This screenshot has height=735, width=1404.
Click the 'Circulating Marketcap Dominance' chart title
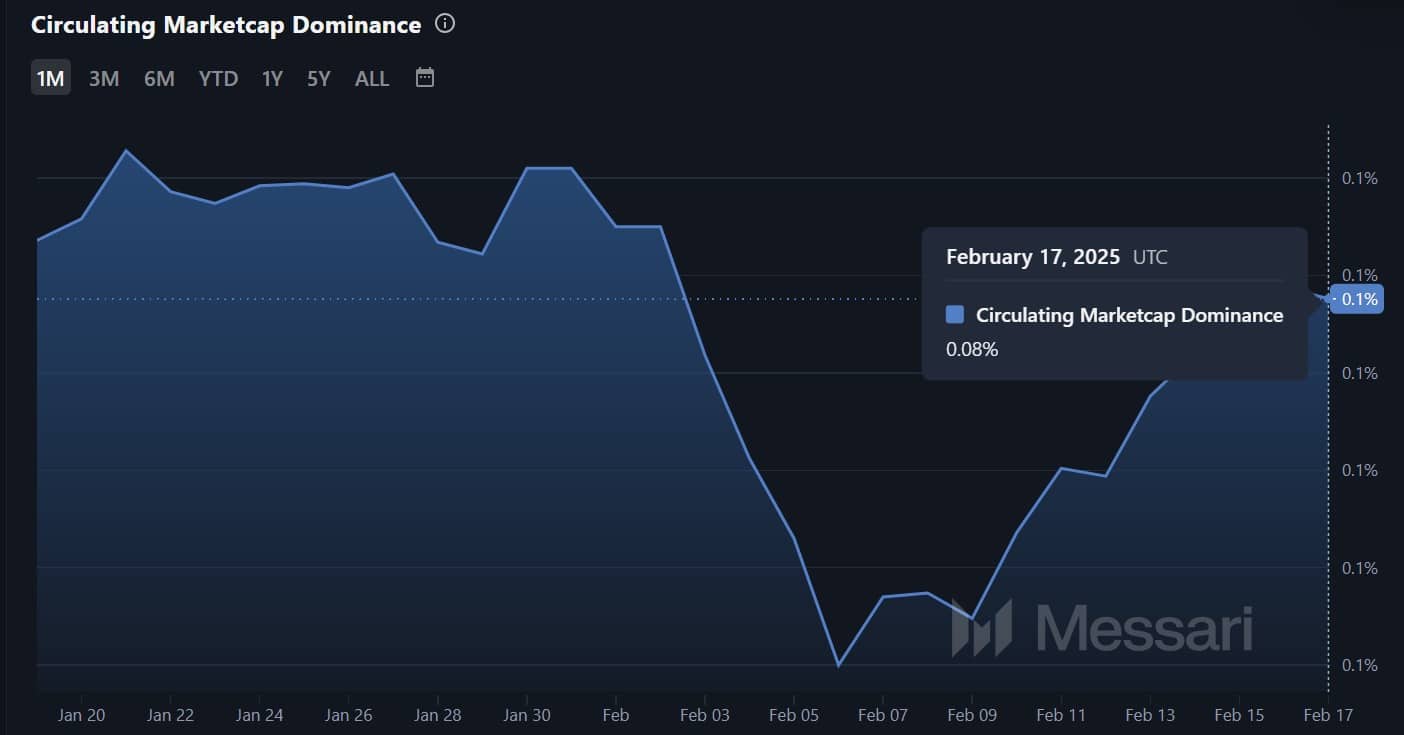[x=226, y=25]
